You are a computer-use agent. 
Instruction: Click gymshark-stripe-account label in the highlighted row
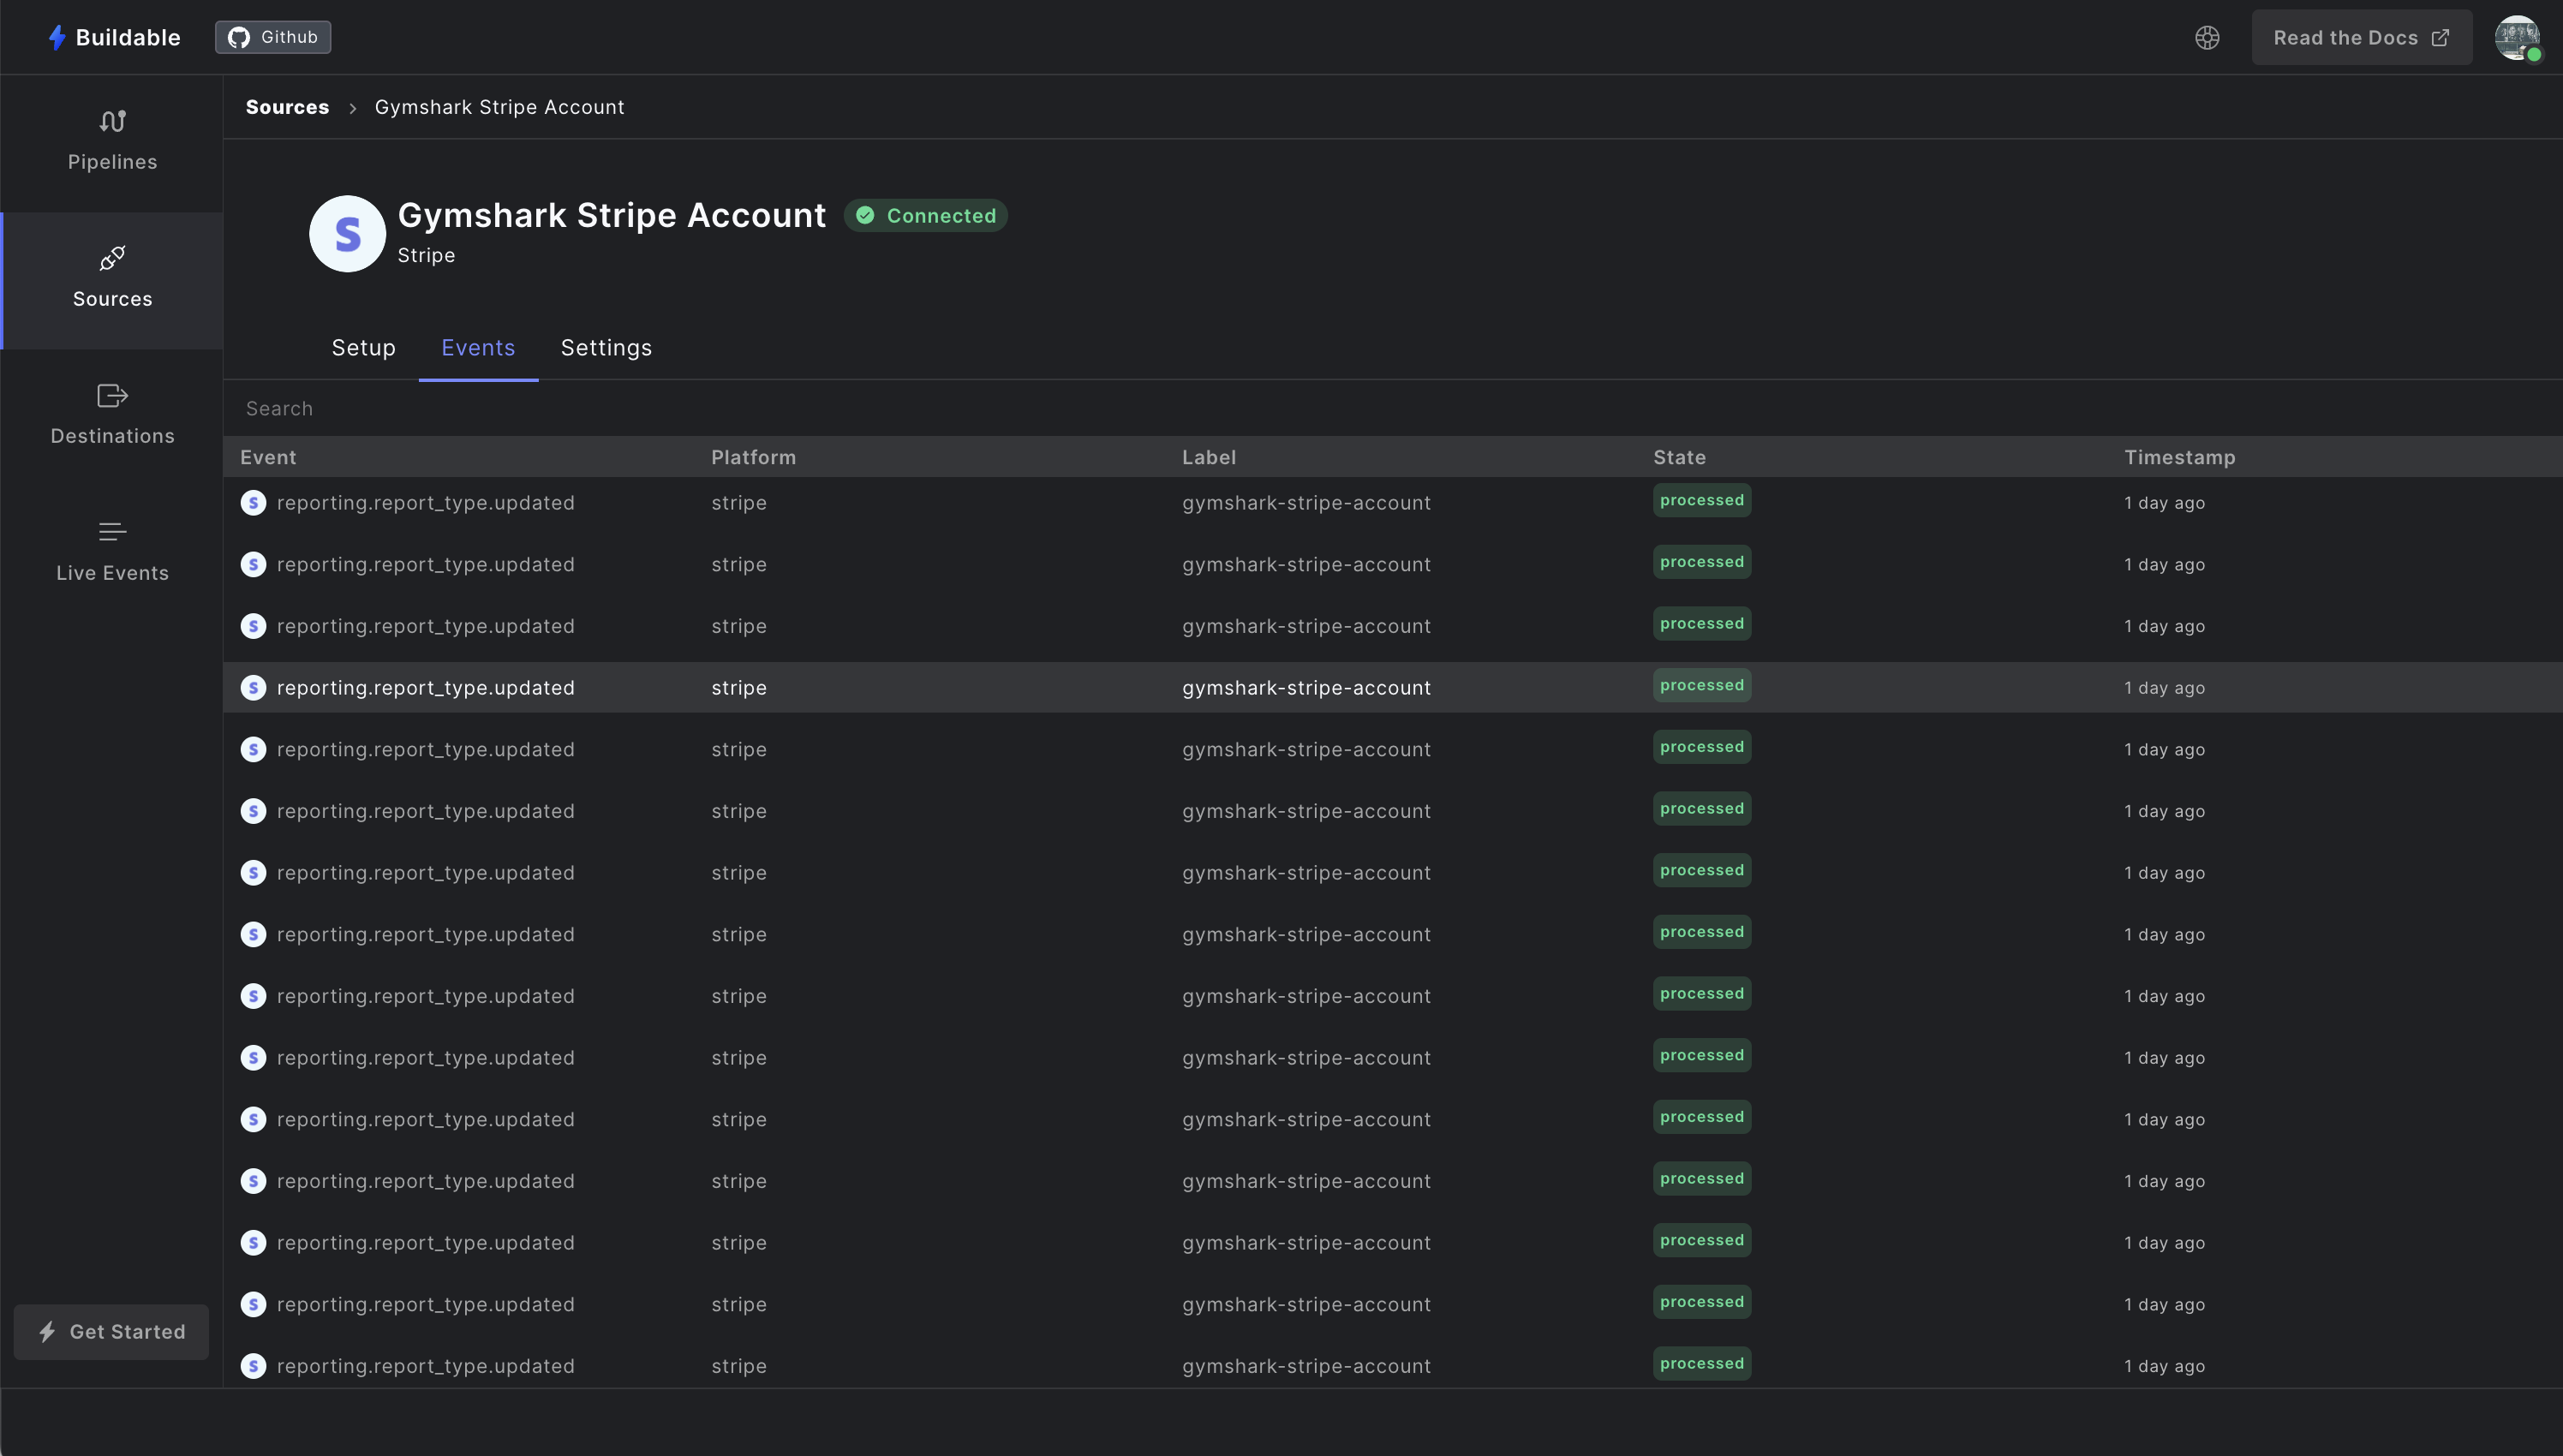[x=1306, y=688]
